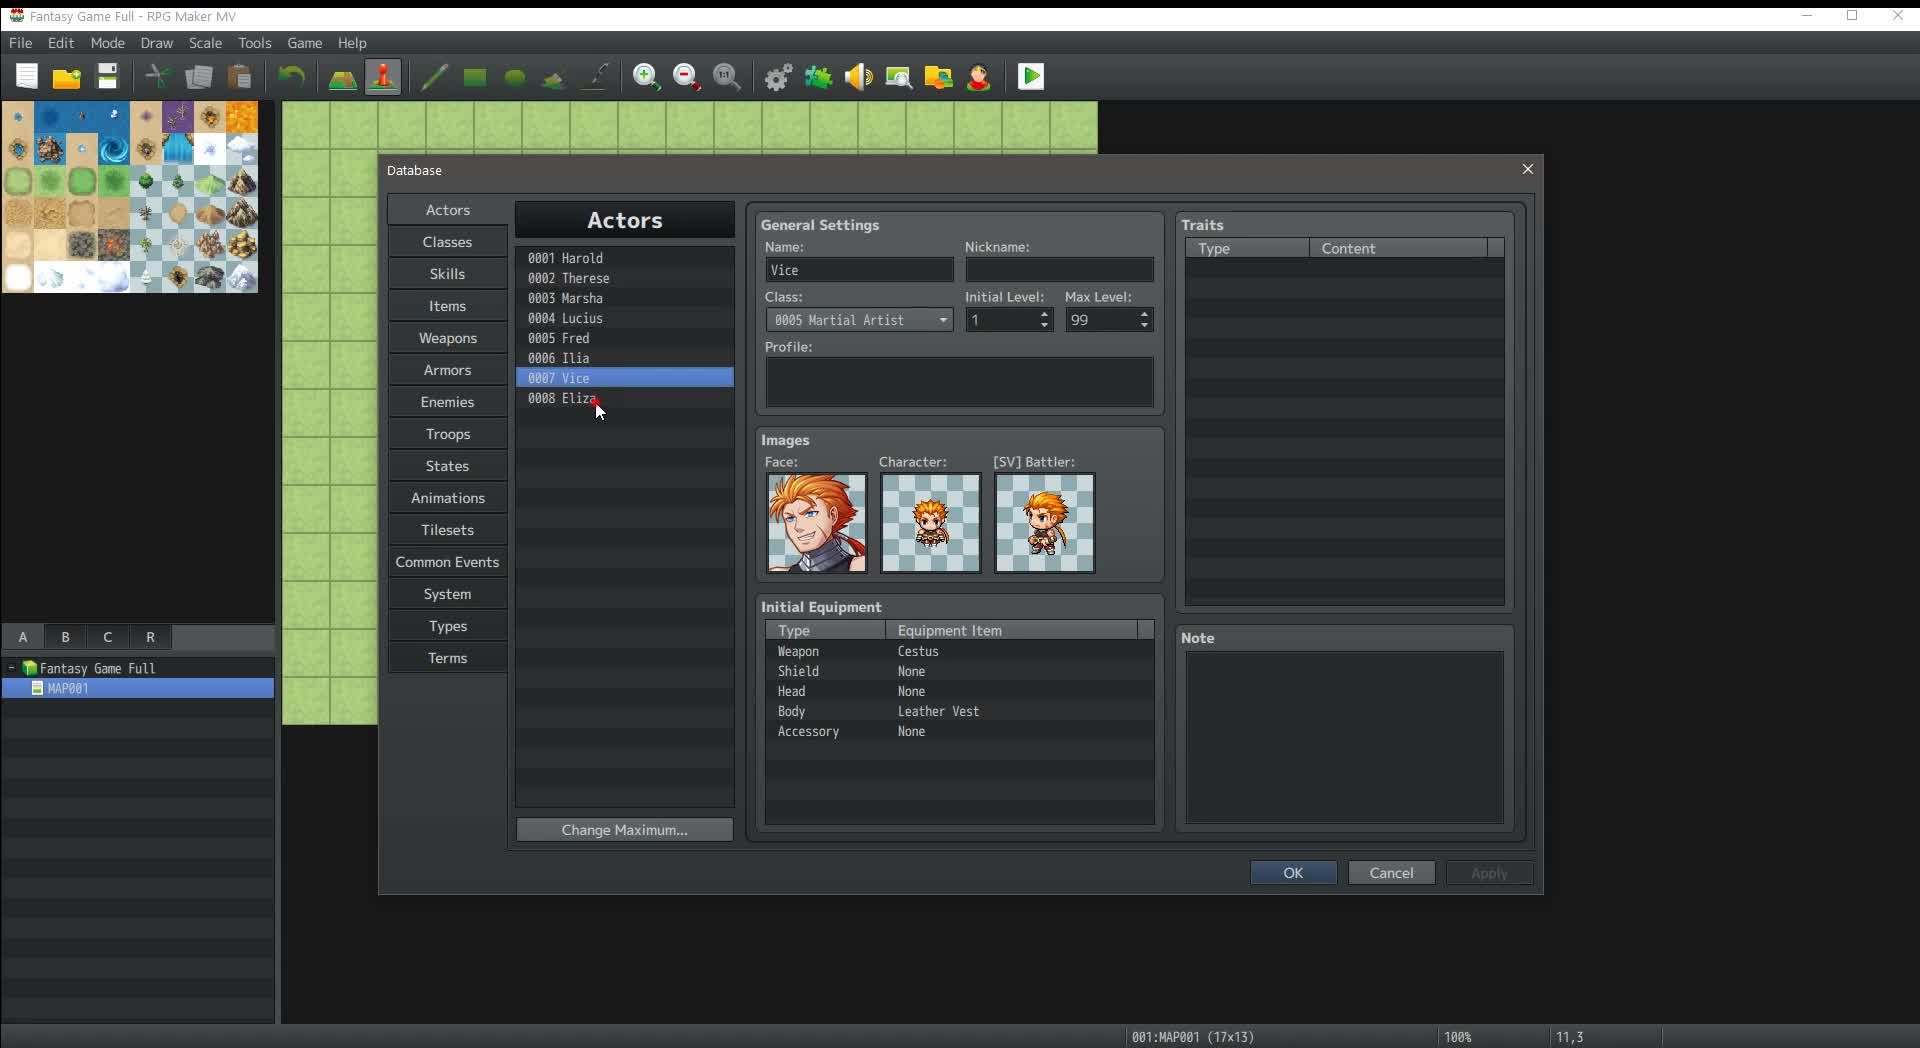
Task: Click the Save project floppy icon
Action: click(x=107, y=77)
